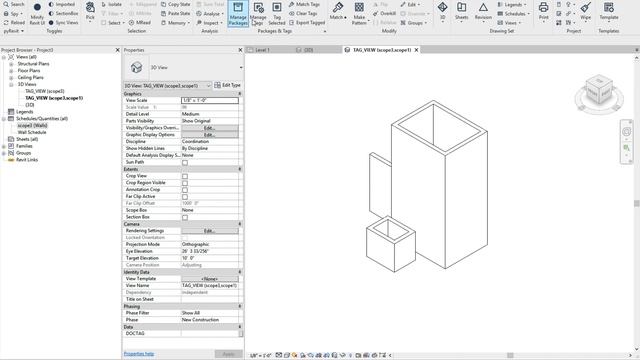Select Legends in Project Browser
The width and height of the screenshot is (640, 360).
[x=24, y=112]
